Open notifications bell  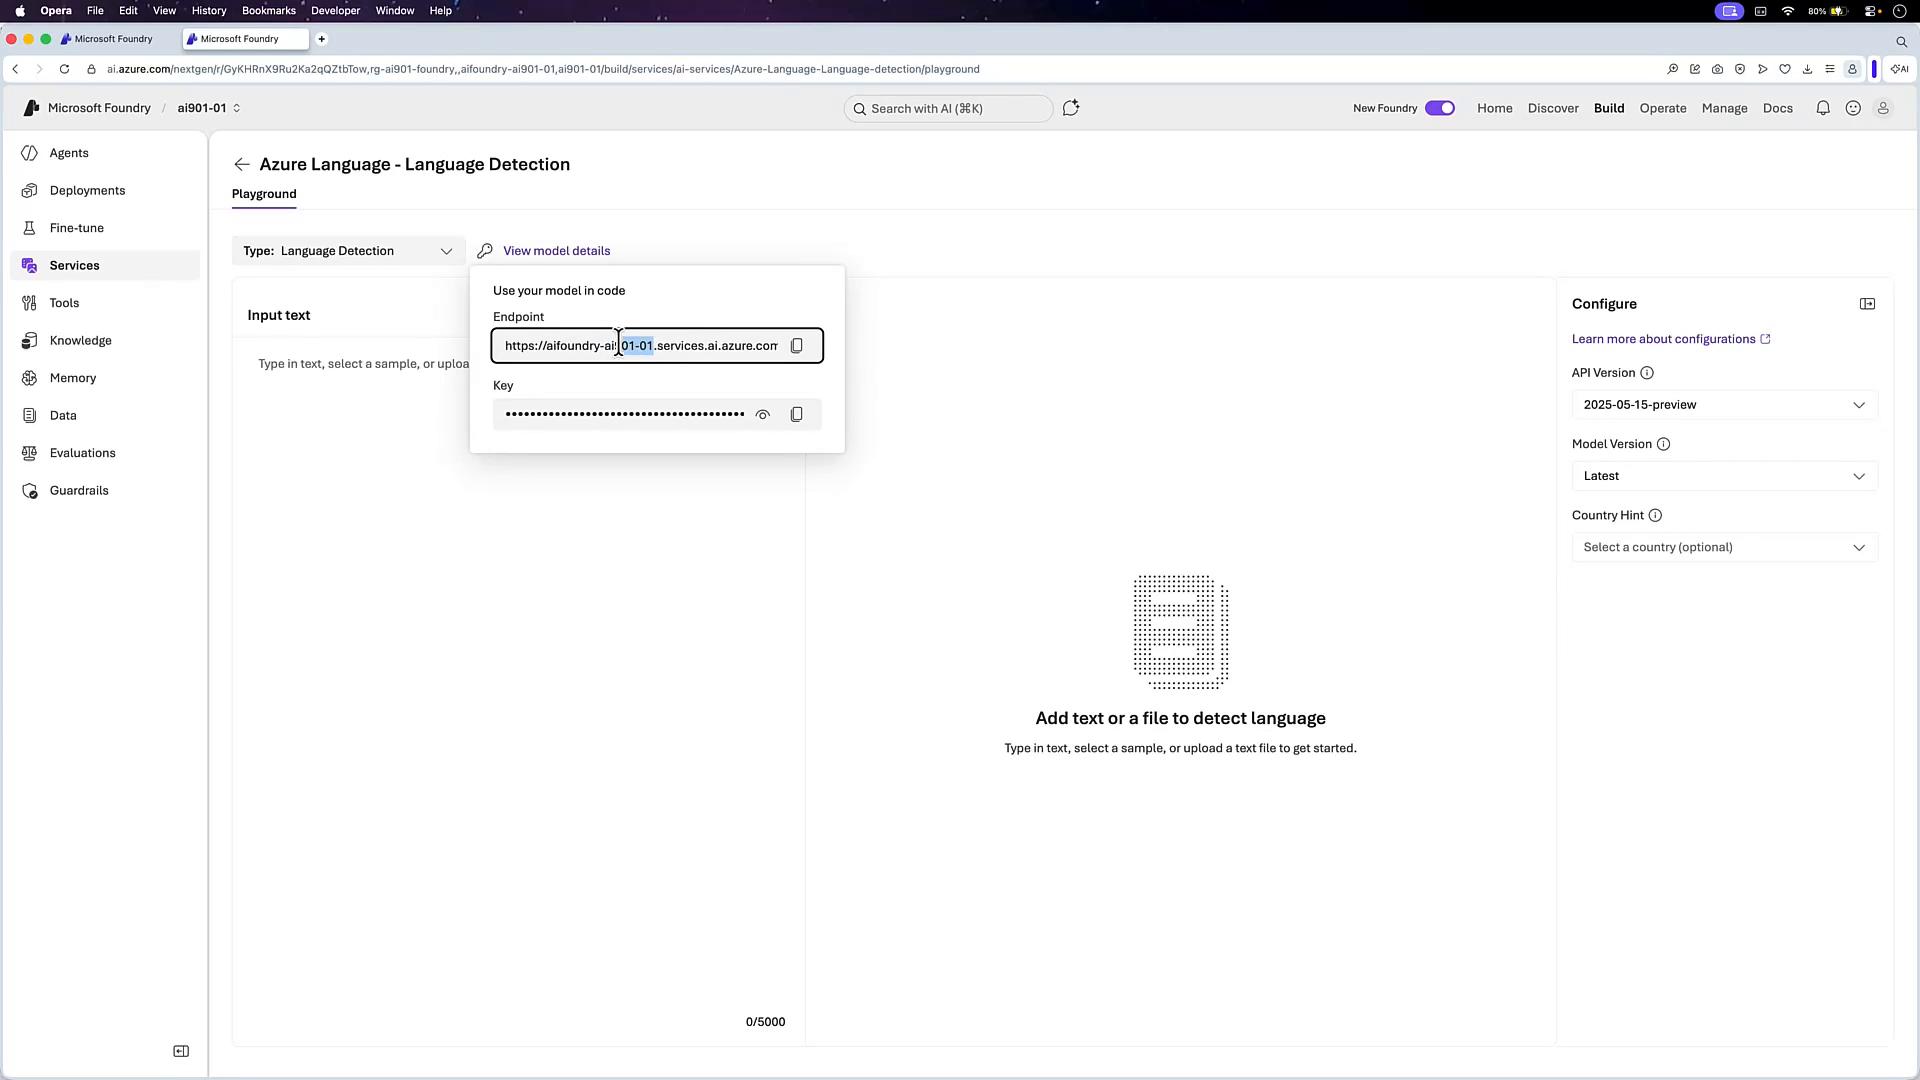(x=1823, y=108)
